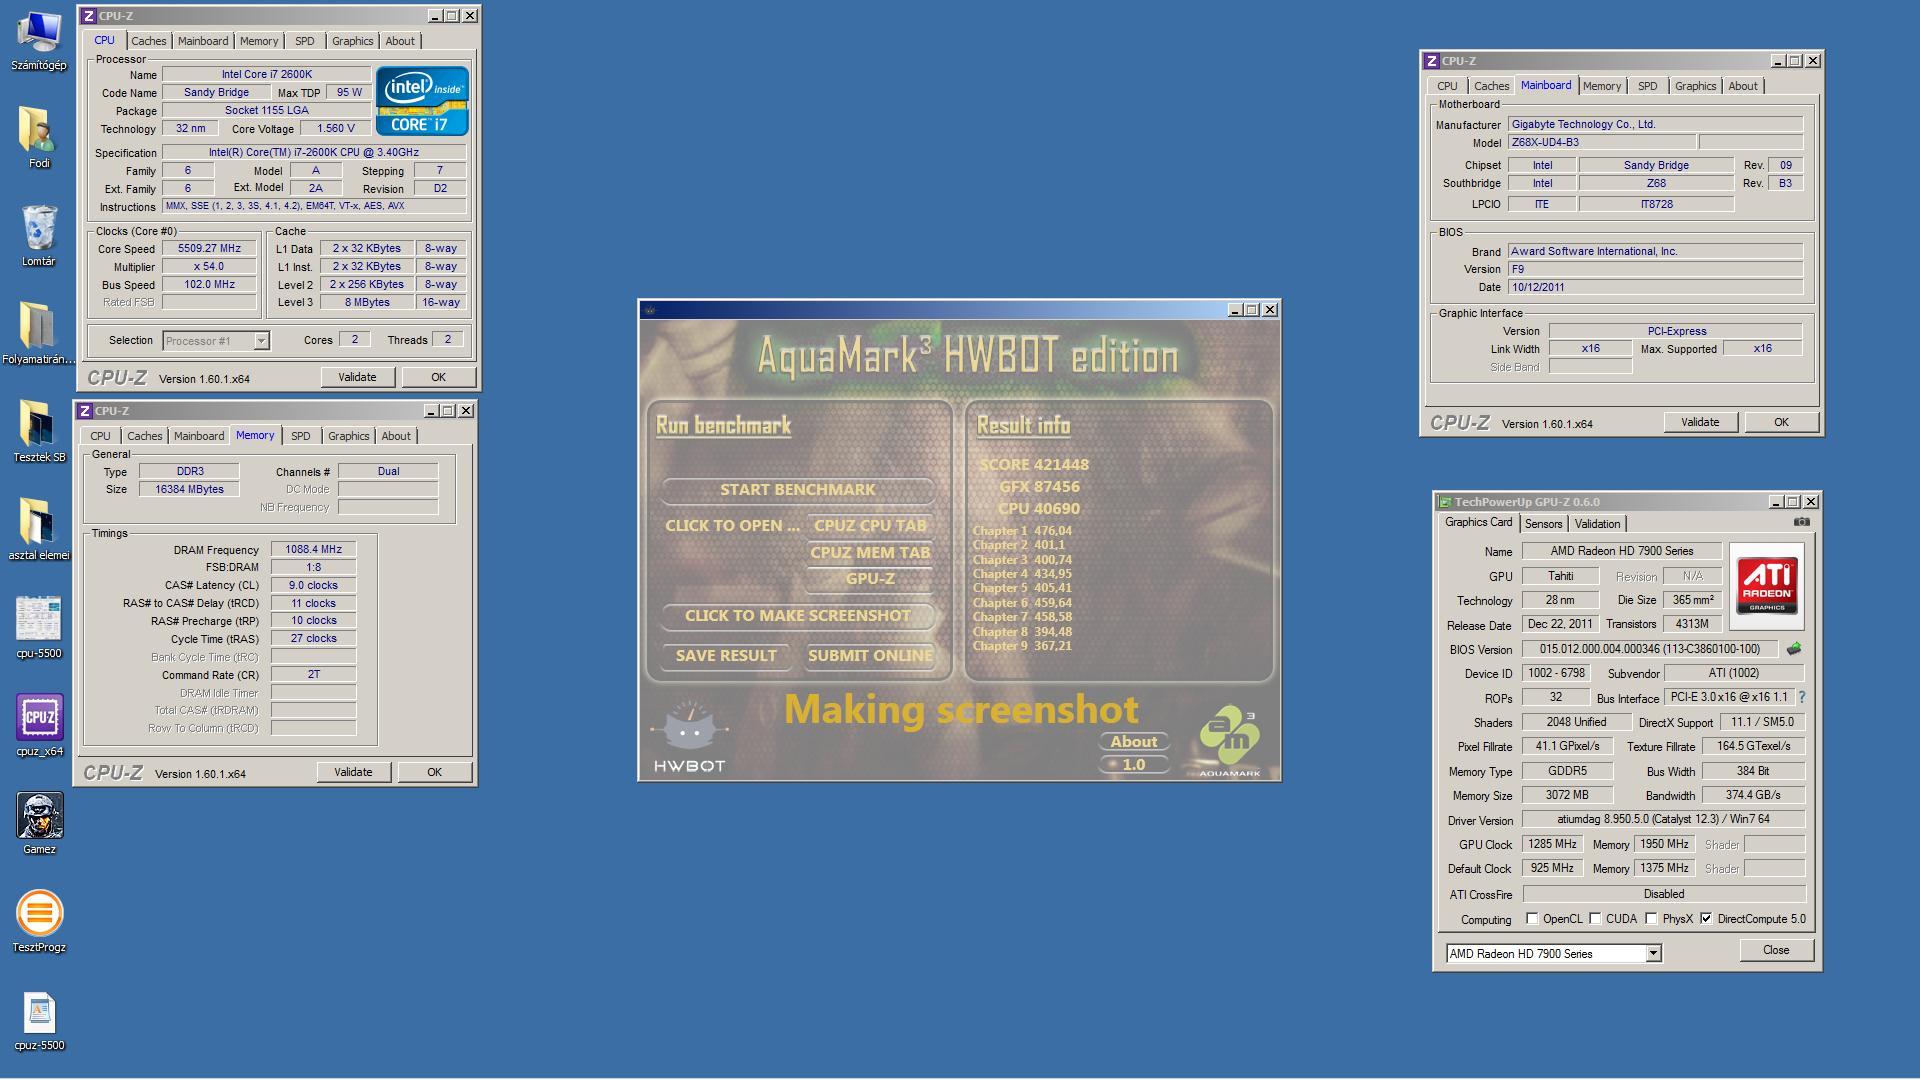Open the CPUZ MEM TAB button
The width and height of the screenshot is (1920, 1080).
[x=870, y=553]
